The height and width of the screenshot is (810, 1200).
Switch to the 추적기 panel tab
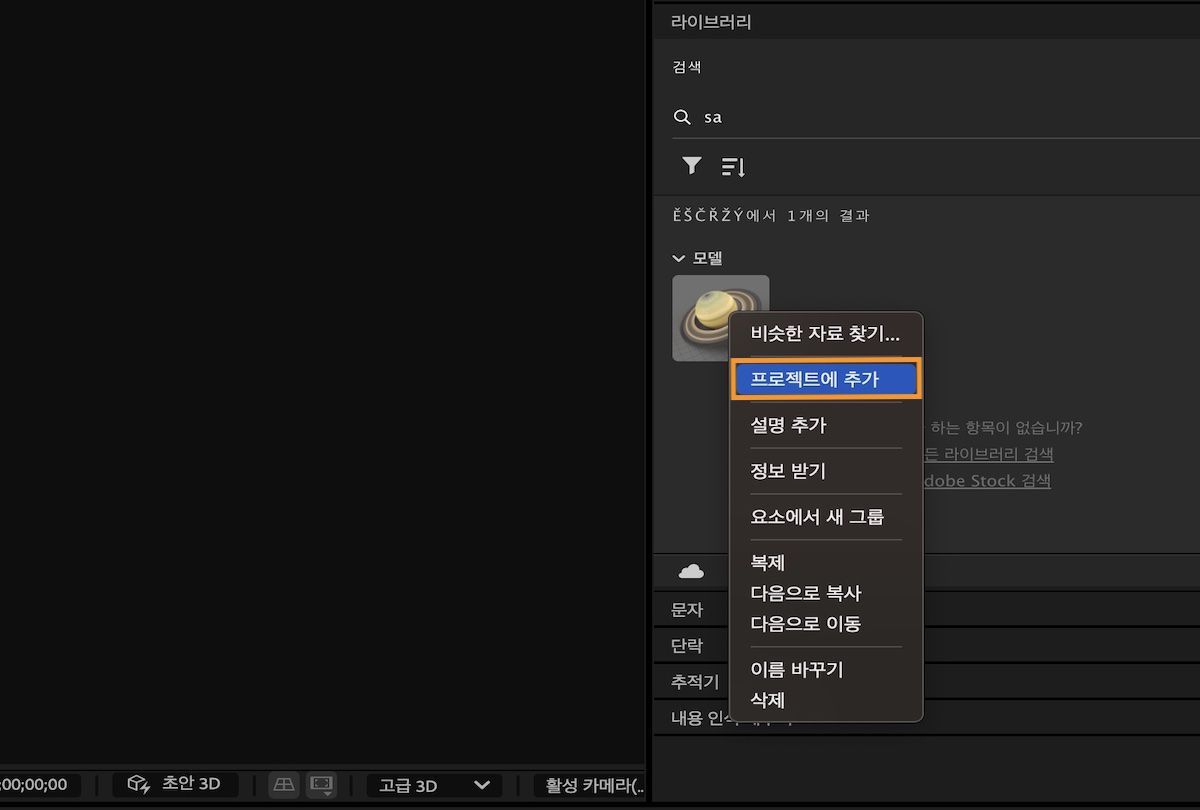pyautogui.click(x=691, y=681)
